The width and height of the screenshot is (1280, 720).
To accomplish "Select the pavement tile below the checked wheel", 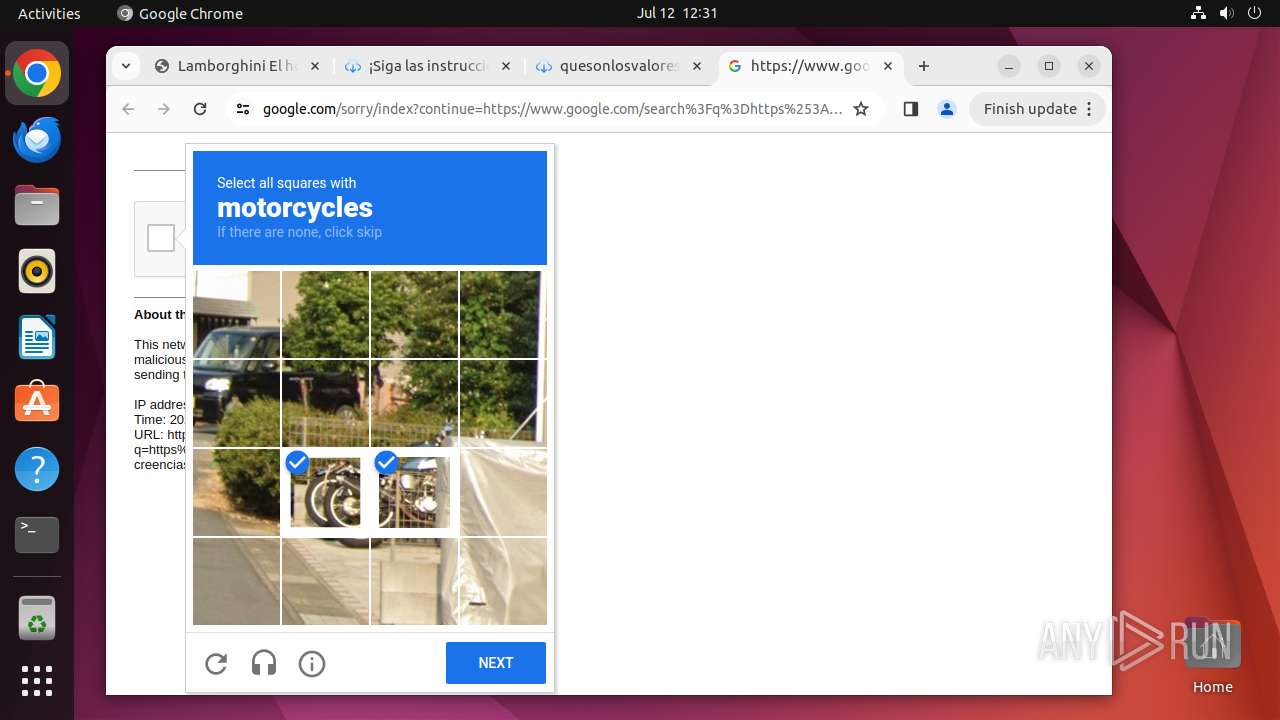I will click(325, 581).
